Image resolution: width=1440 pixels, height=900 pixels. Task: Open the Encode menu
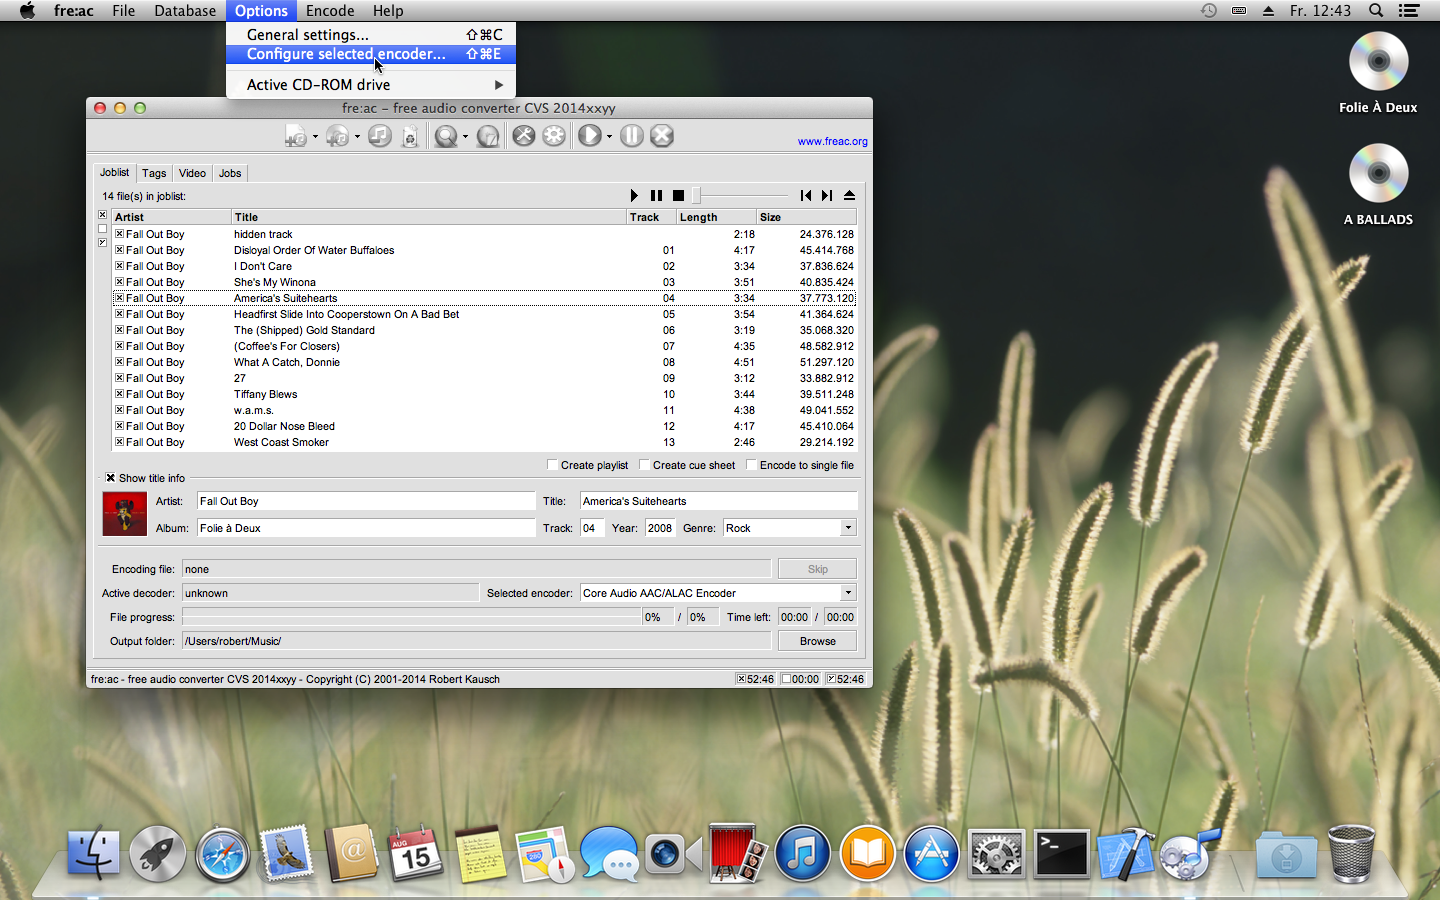pos(330,10)
